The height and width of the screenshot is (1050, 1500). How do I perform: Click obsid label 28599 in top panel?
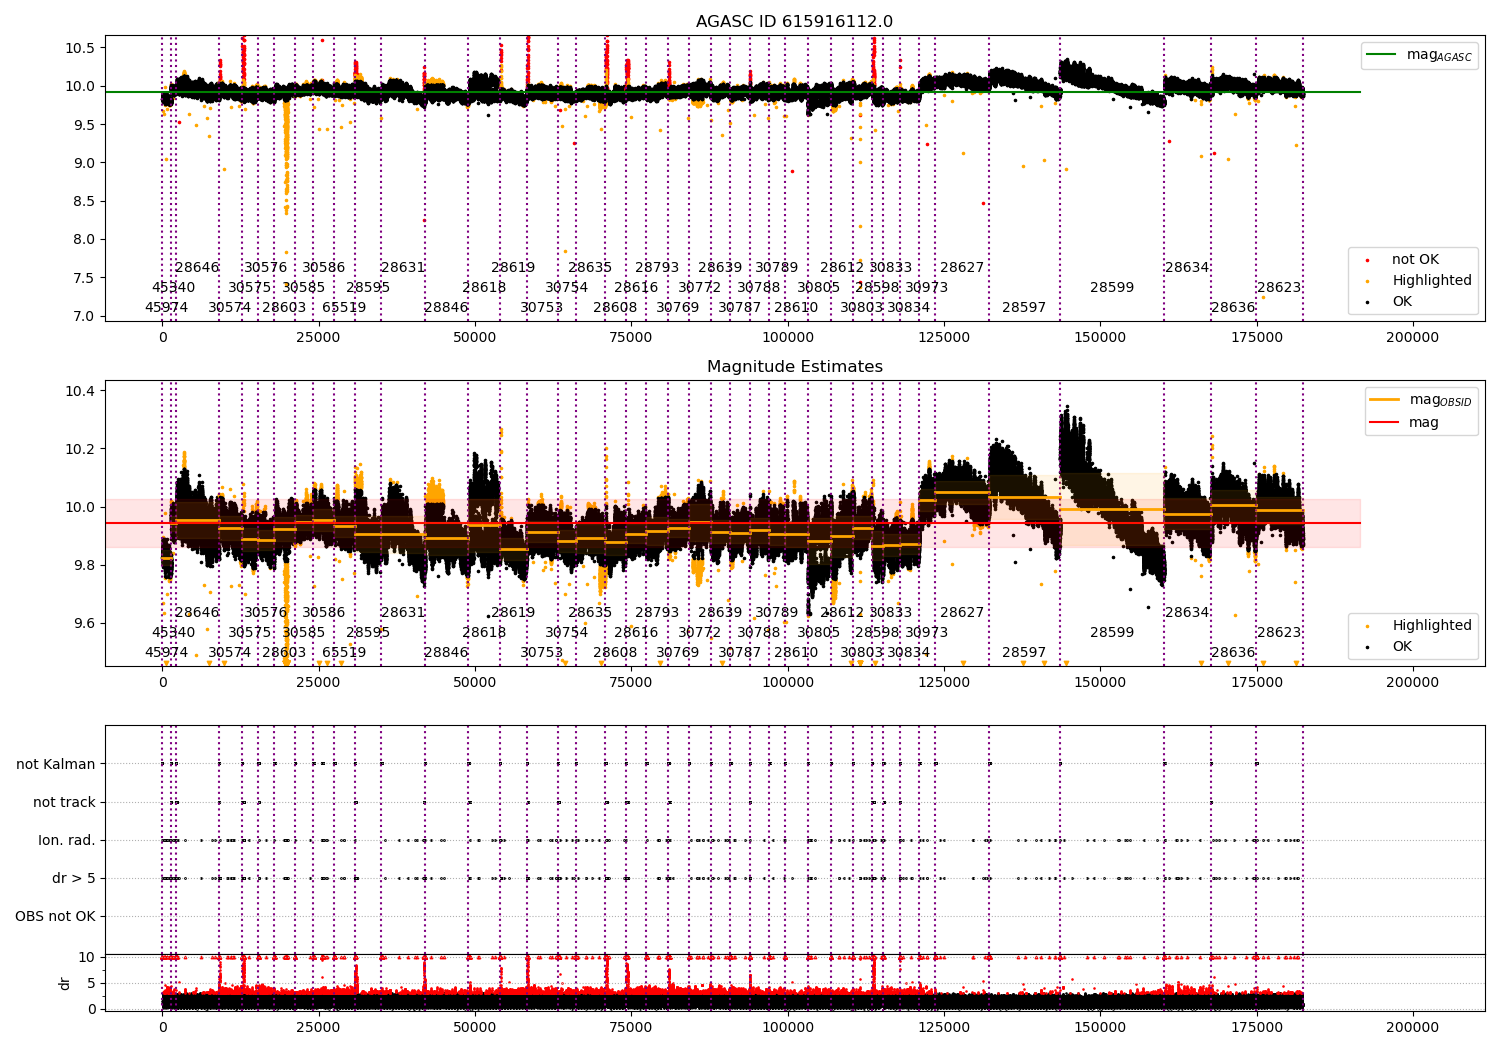point(1112,287)
